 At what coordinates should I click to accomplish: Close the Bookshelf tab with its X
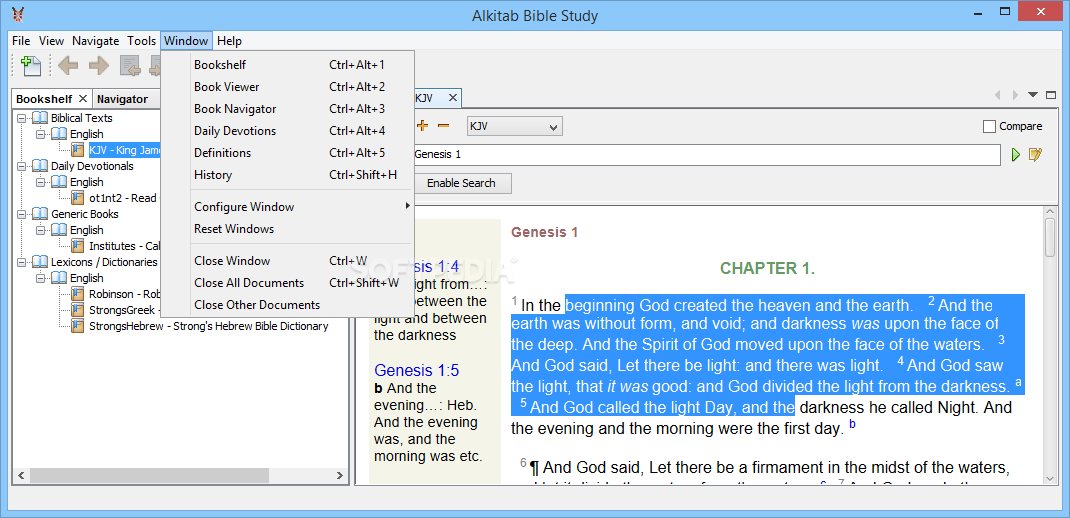click(x=83, y=99)
